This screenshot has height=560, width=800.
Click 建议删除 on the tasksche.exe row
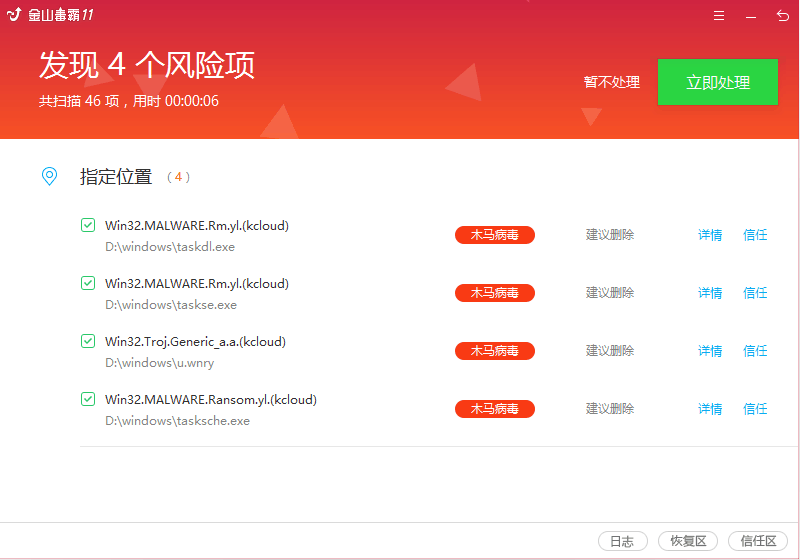pos(610,409)
